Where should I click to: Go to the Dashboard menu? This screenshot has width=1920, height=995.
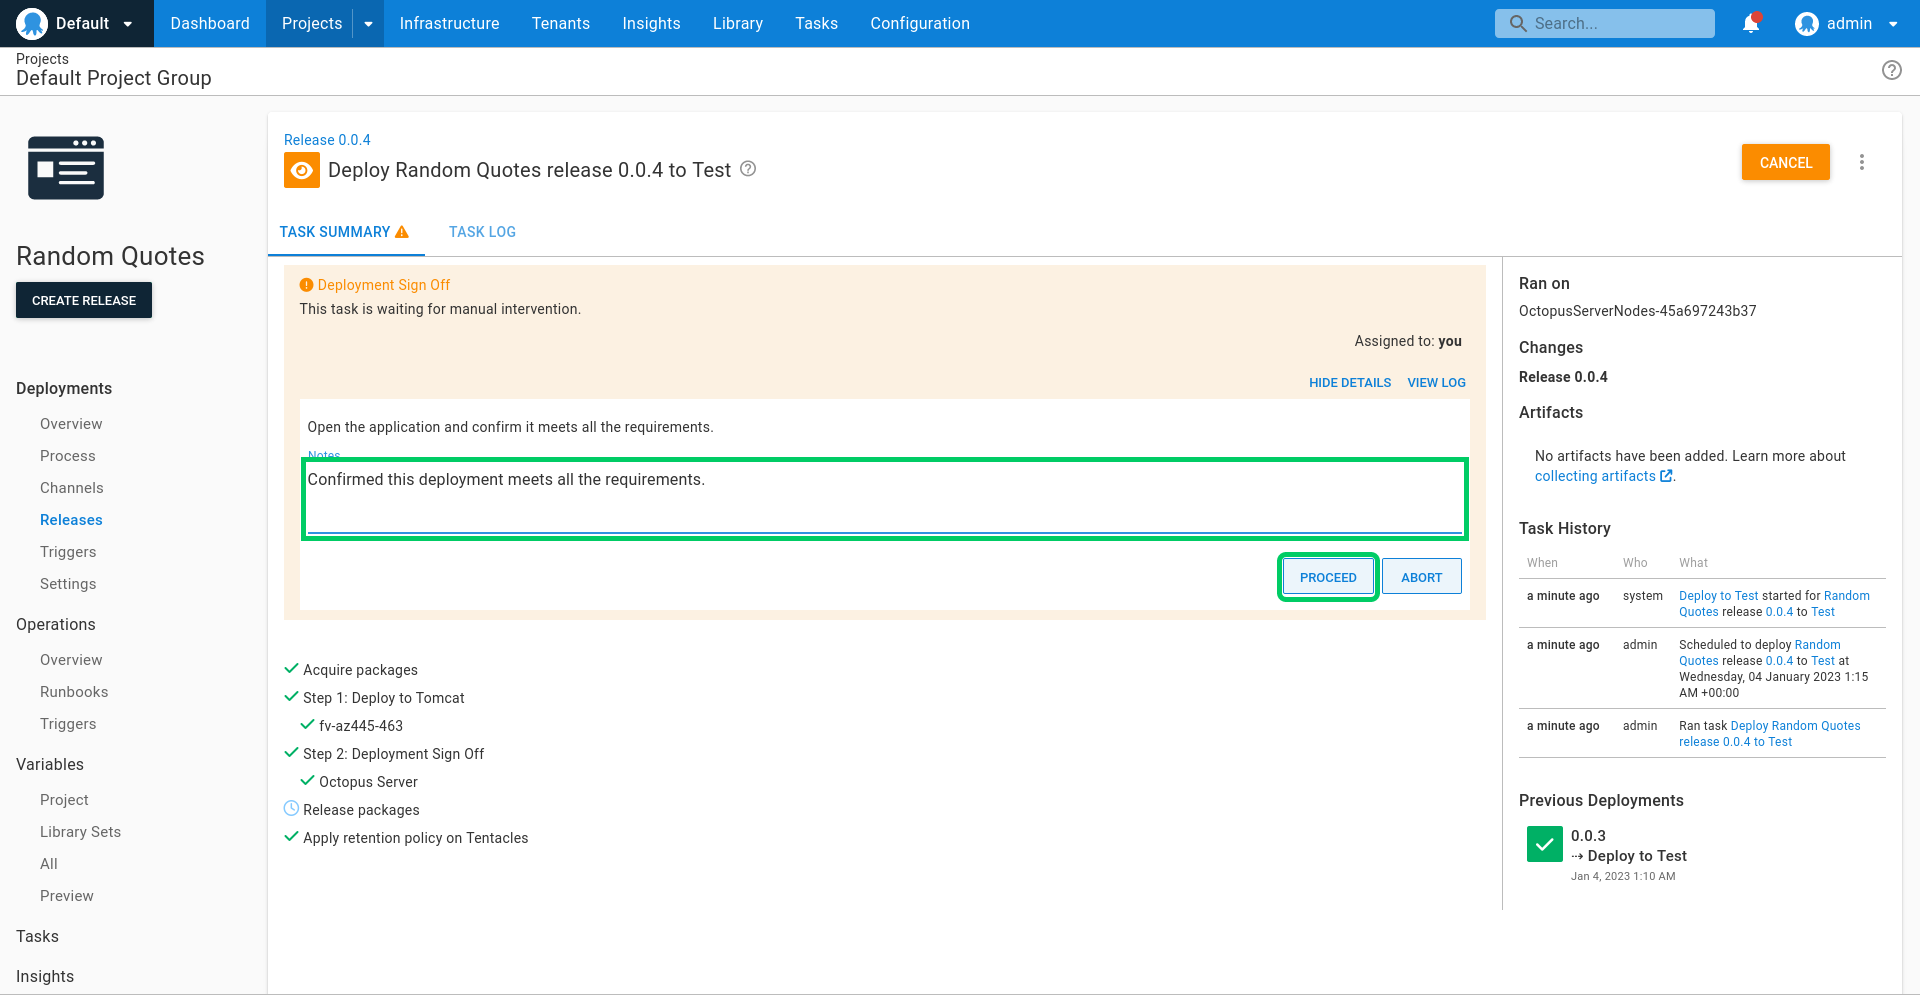210,23
